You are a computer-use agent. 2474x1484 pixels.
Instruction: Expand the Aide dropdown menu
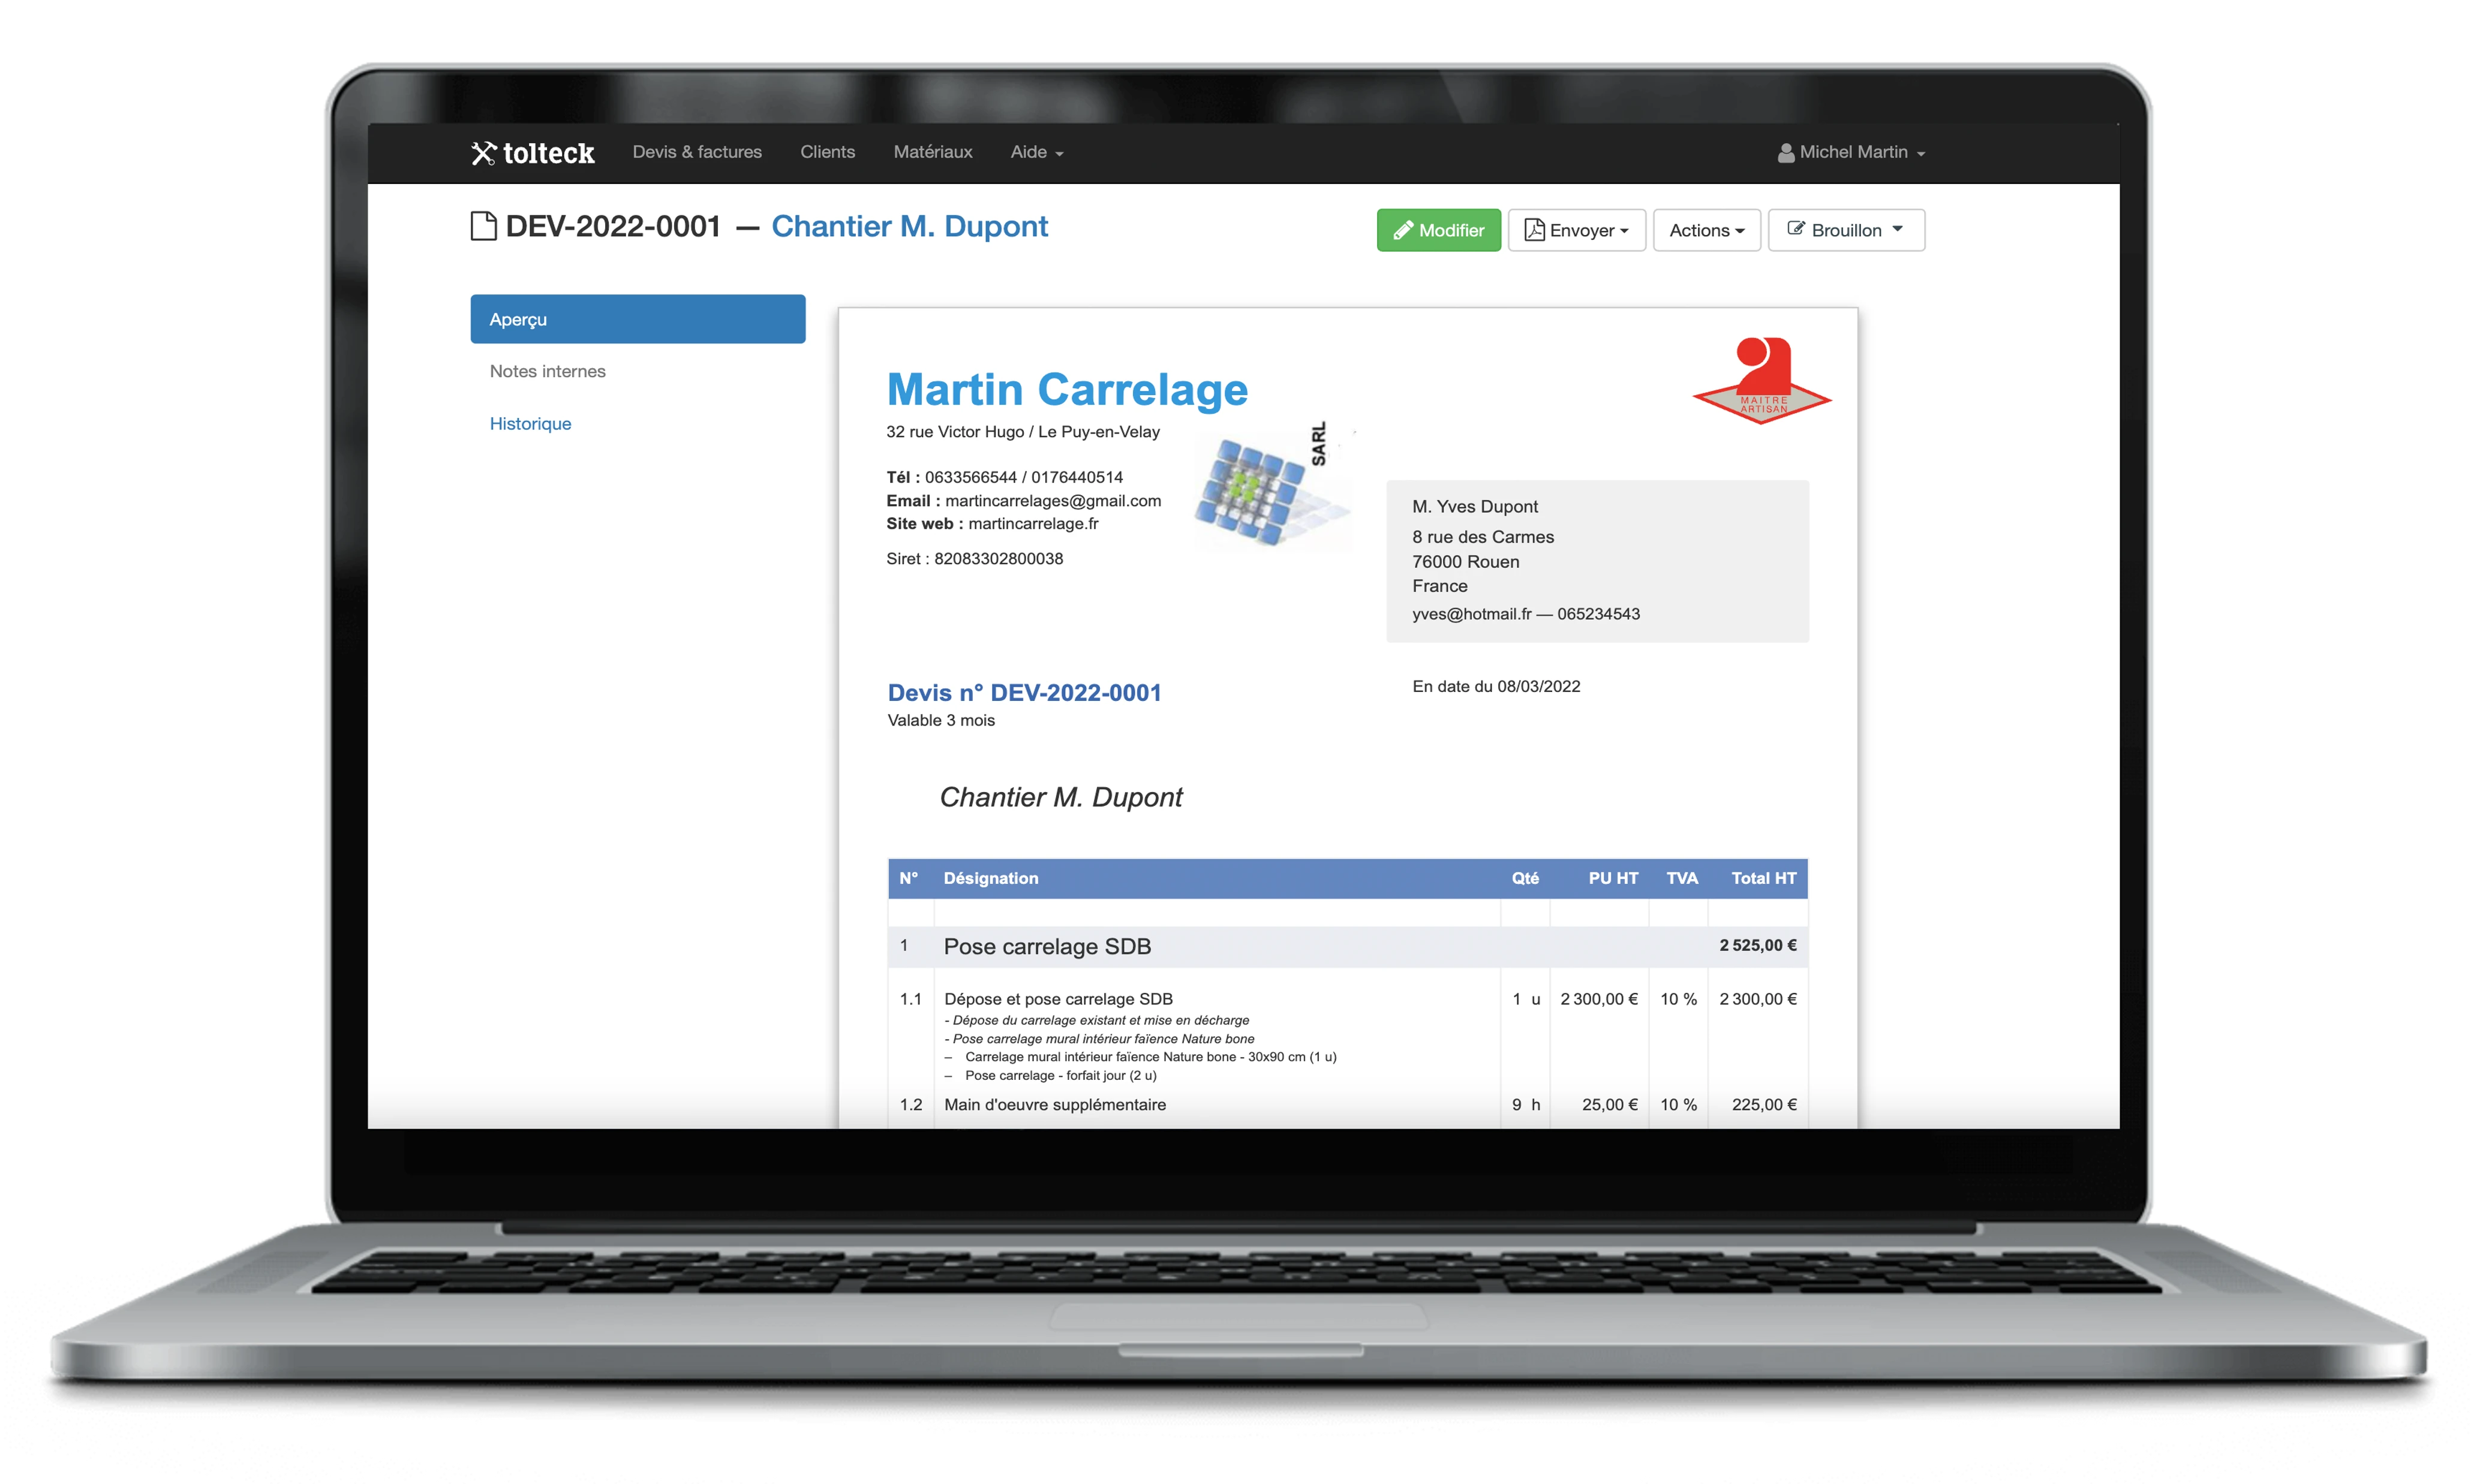(1036, 152)
